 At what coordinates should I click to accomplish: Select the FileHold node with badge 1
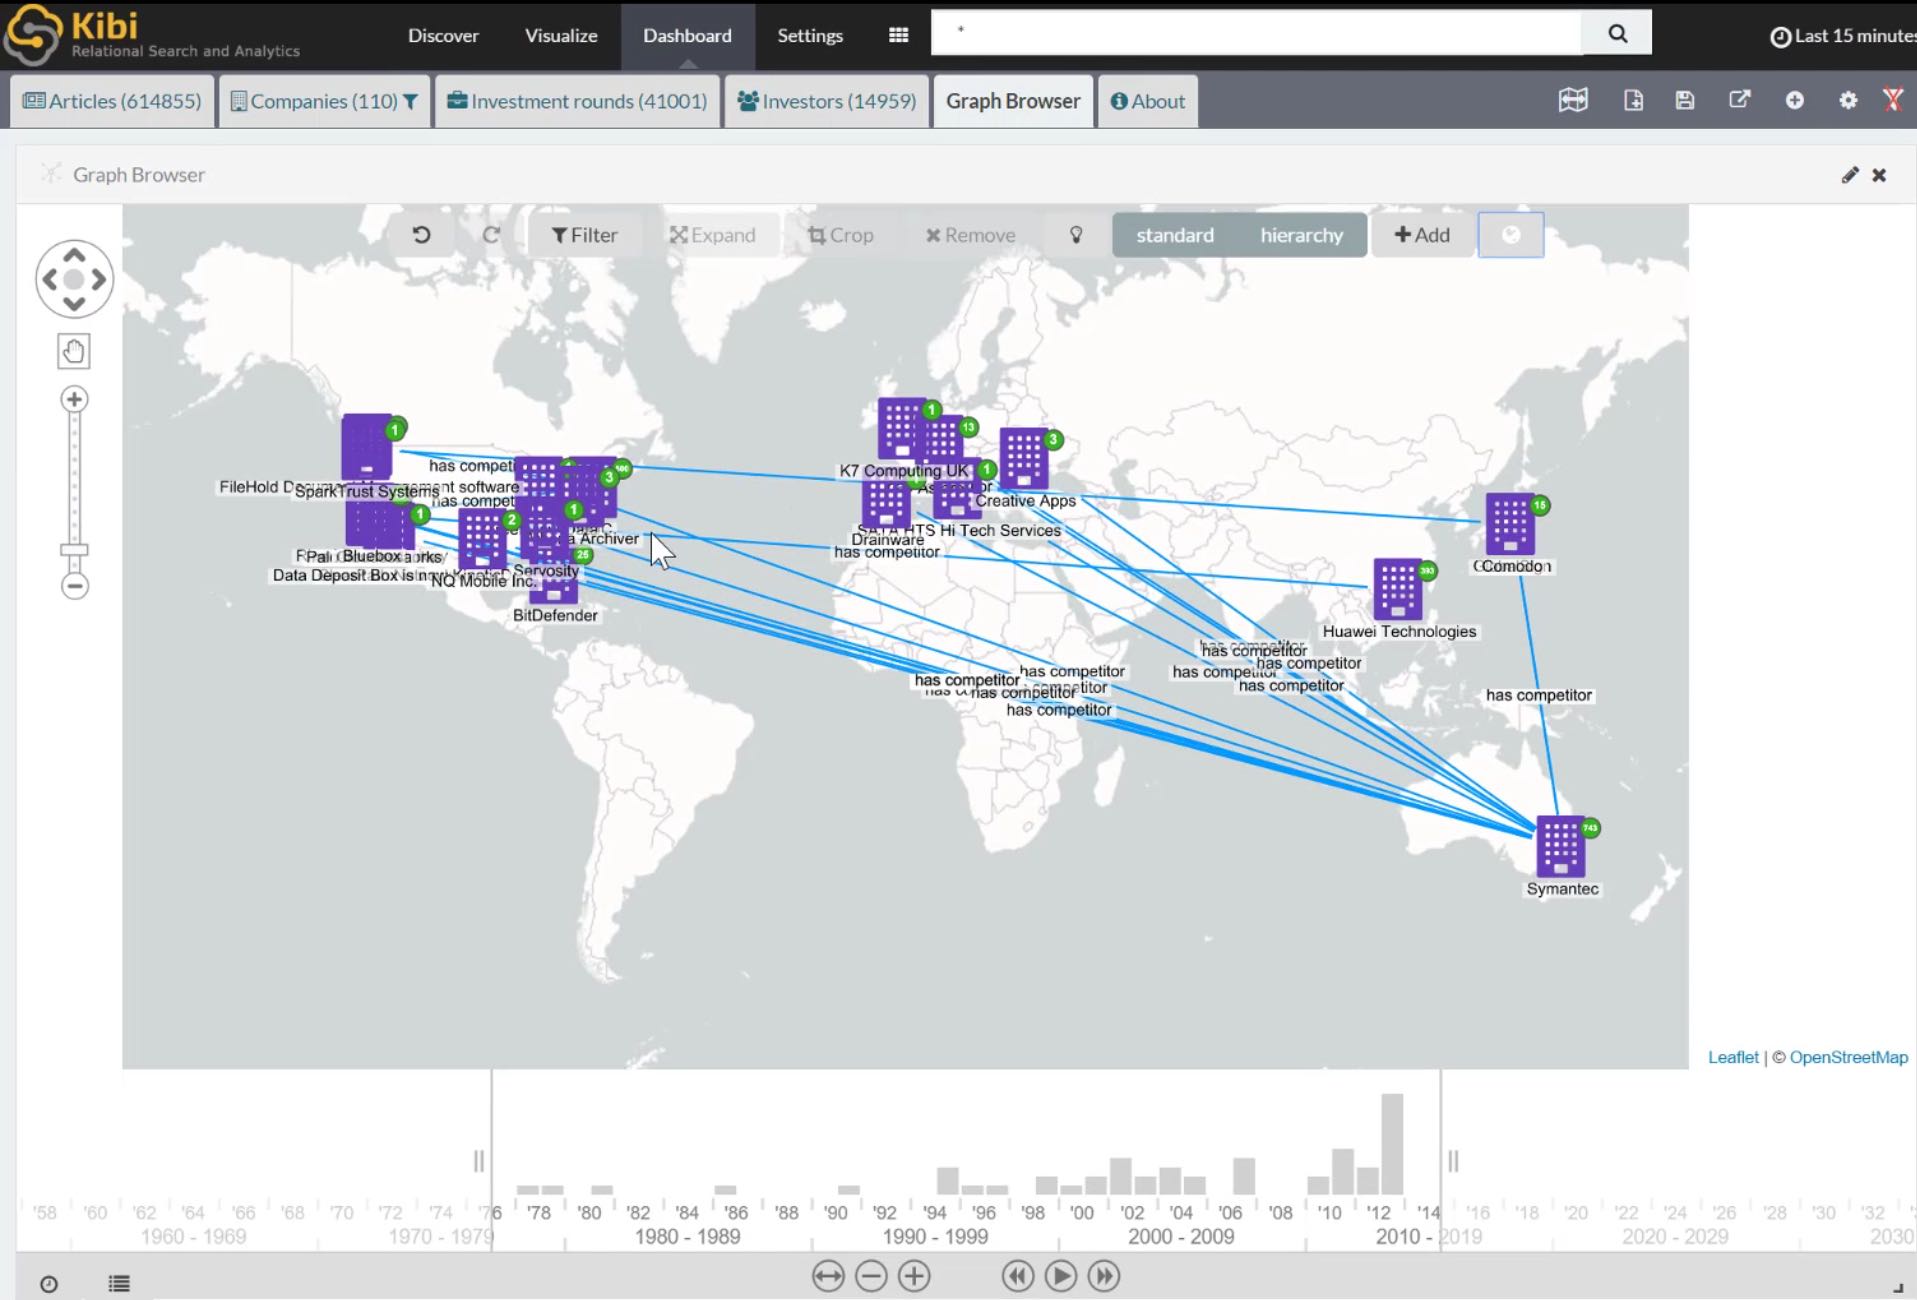click(367, 447)
